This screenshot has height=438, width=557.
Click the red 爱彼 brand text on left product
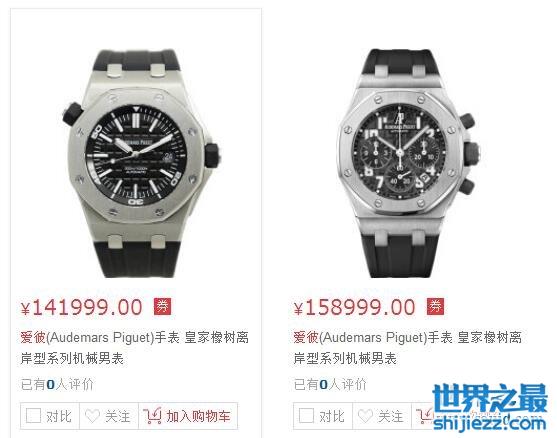33,337
